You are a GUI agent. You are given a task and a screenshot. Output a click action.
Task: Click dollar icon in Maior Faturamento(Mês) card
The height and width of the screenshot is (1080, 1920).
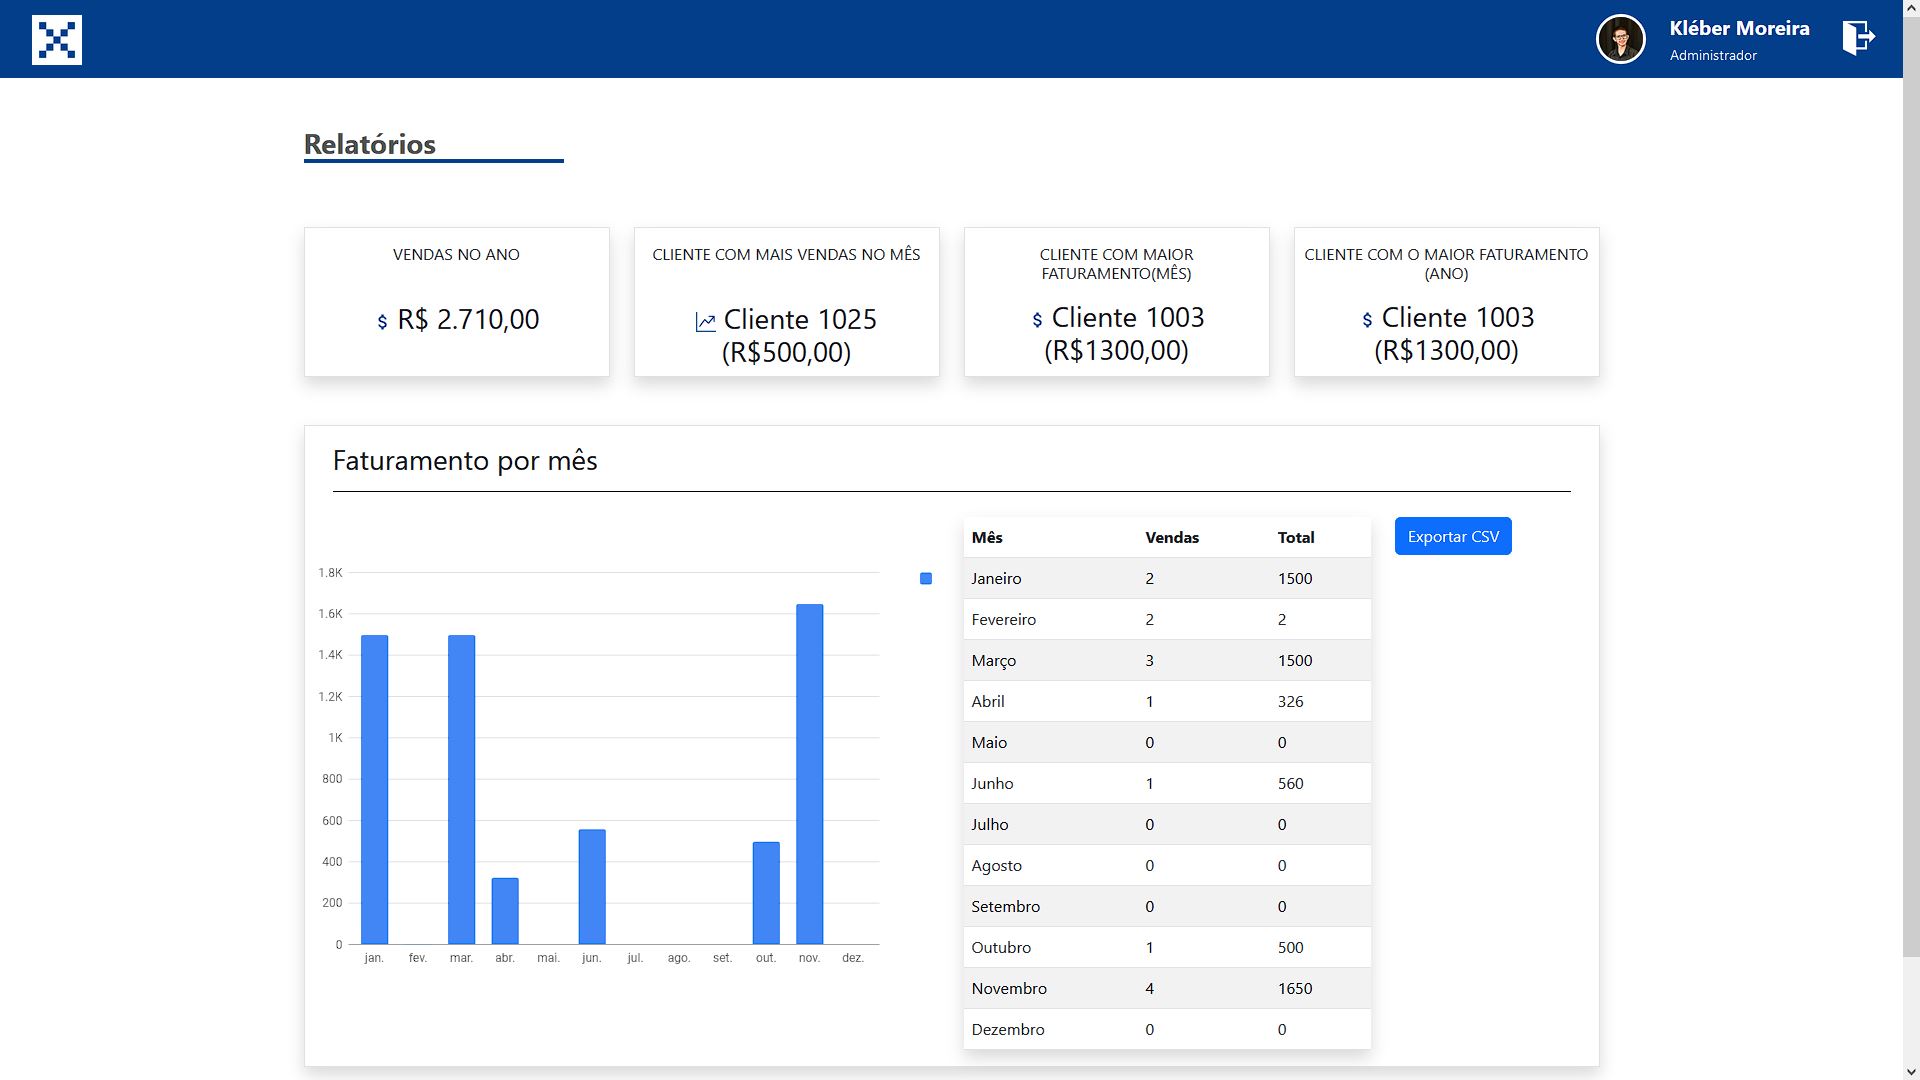1037,320
